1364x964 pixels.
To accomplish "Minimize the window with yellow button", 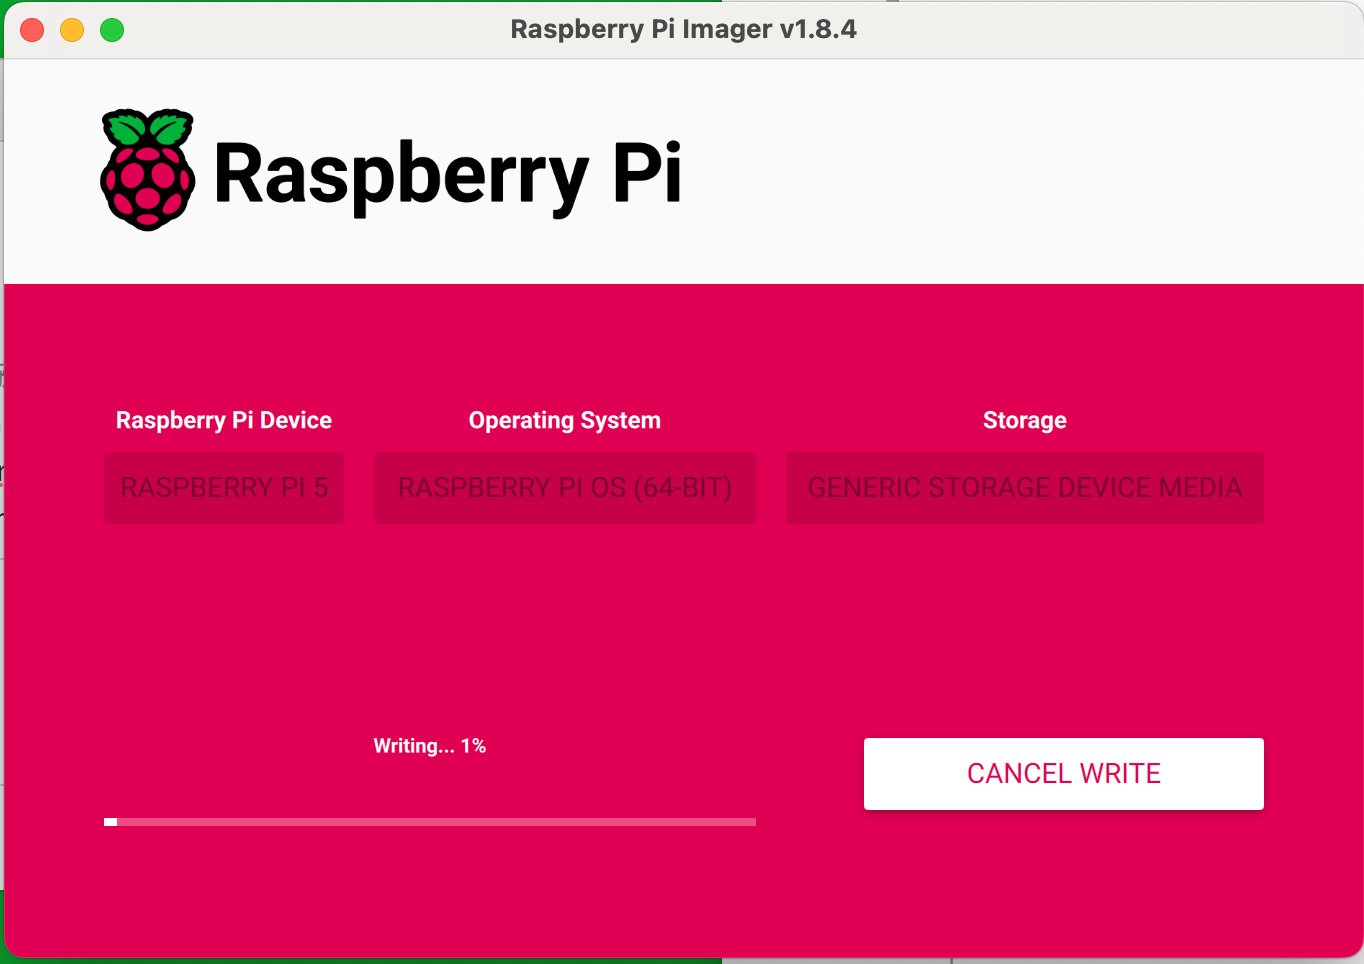I will point(72,30).
